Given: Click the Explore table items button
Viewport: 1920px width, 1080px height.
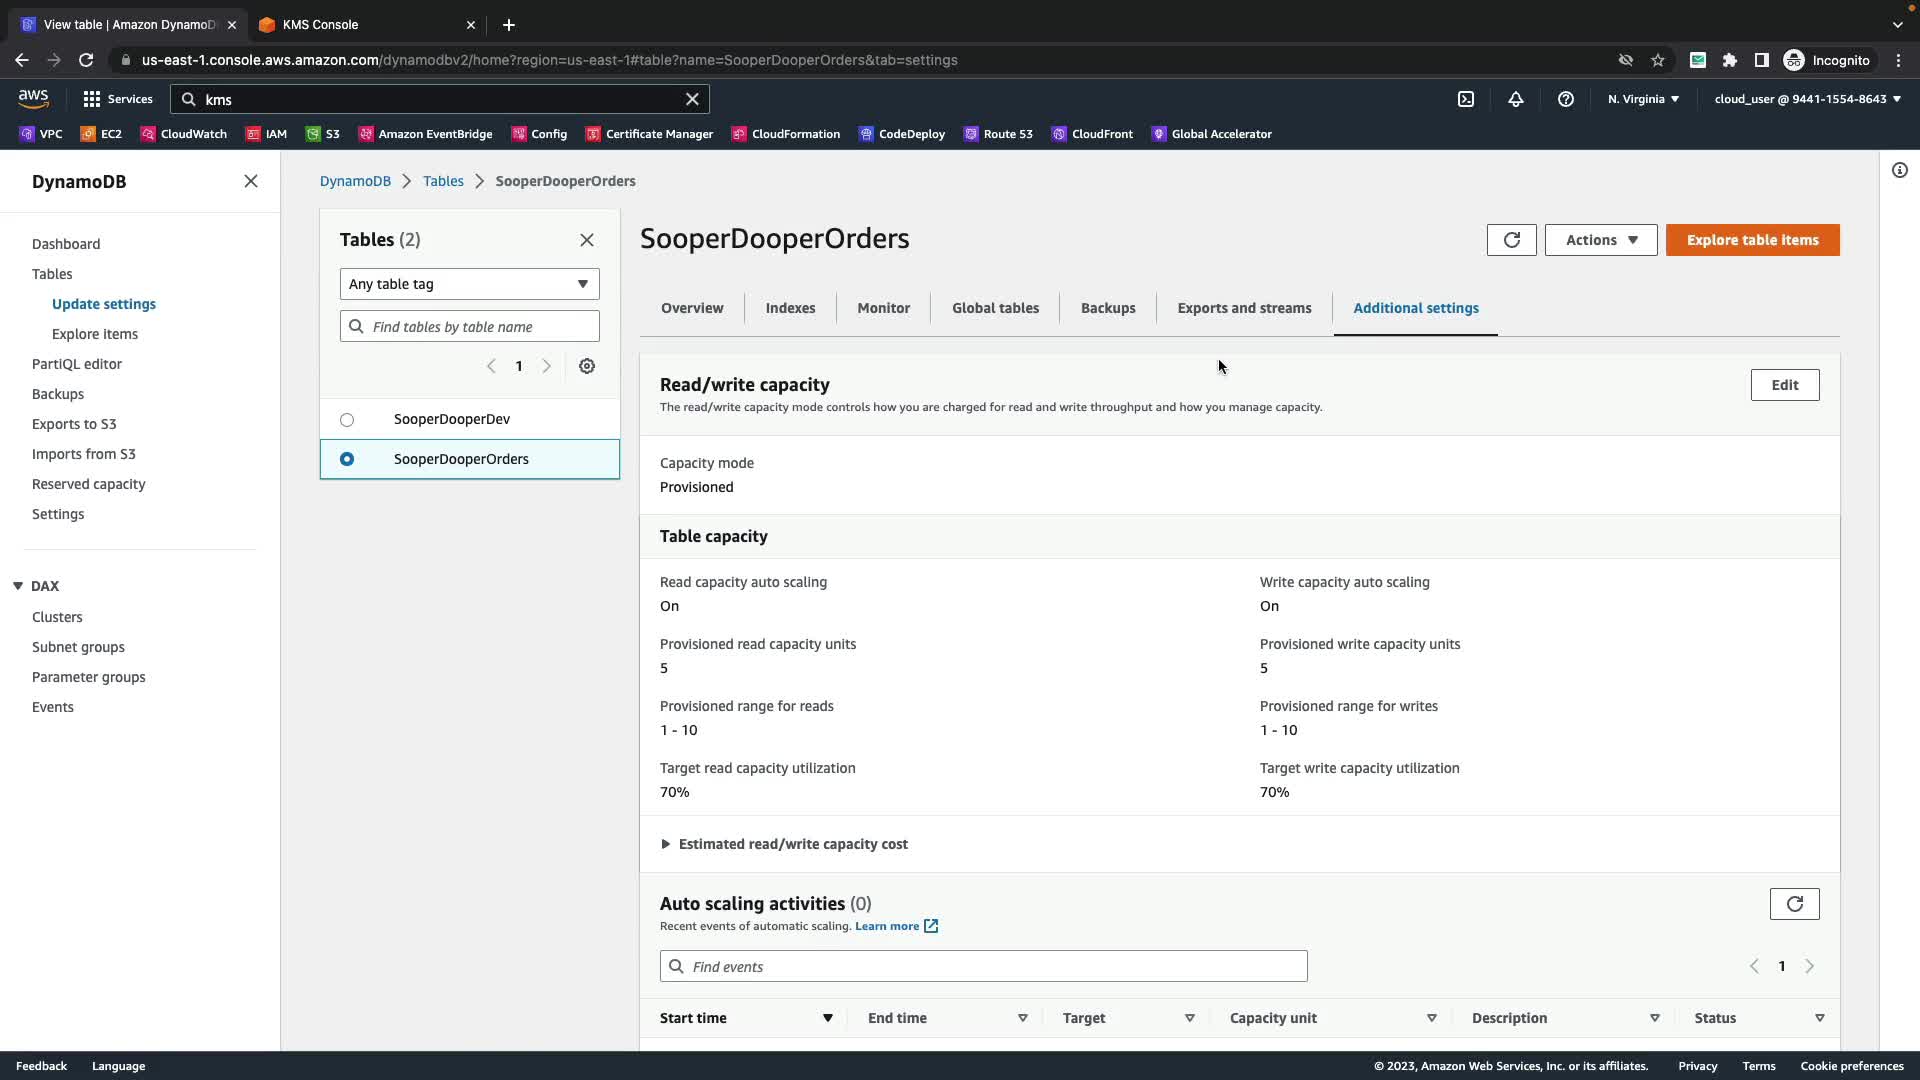Looking at the screenshot, I should point(1752,240).
